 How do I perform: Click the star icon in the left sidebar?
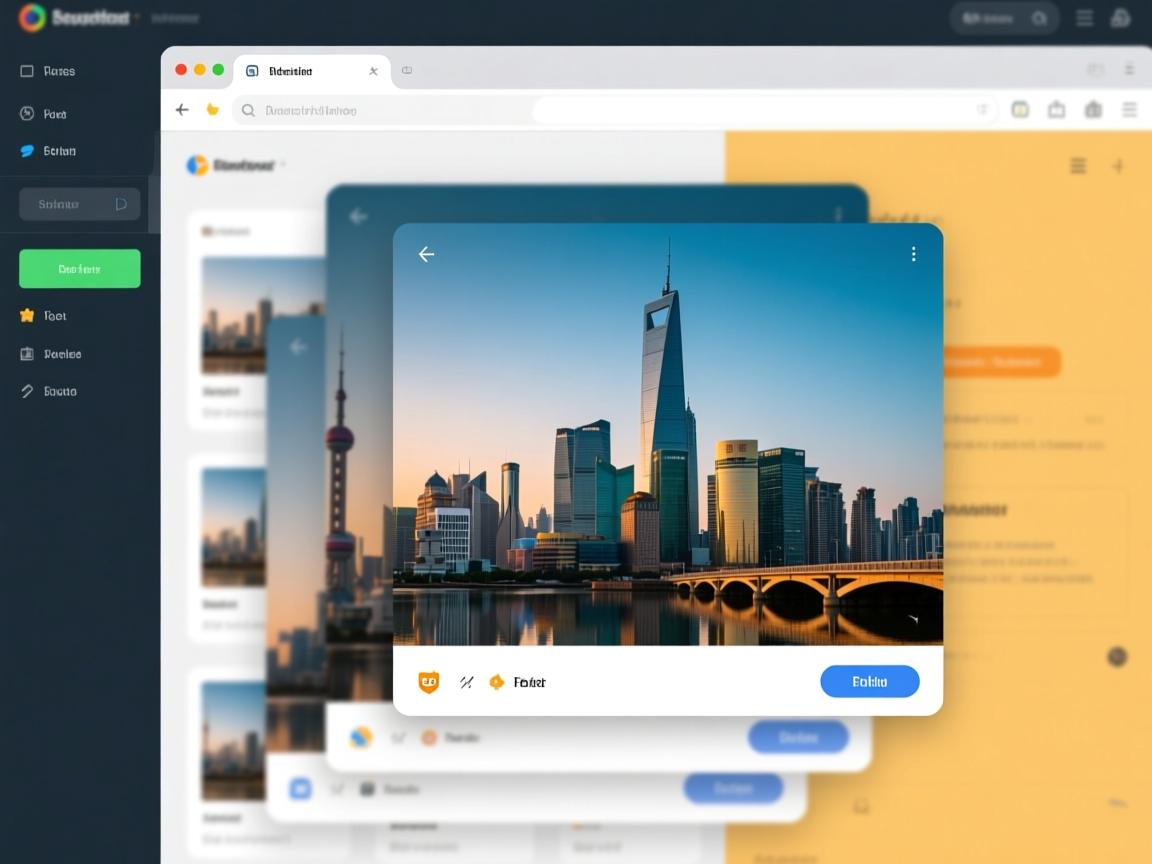(27, 316)
